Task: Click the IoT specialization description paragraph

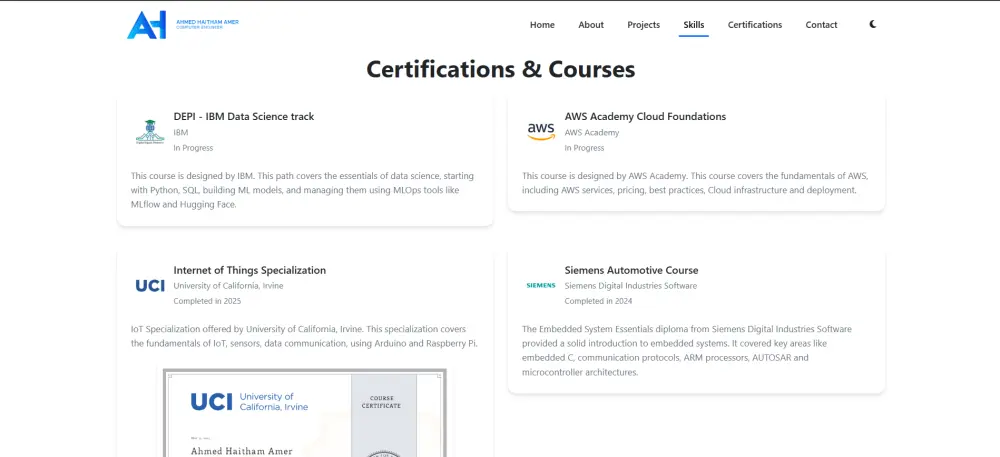Action: pyautogui.click(x=304, y=337)
